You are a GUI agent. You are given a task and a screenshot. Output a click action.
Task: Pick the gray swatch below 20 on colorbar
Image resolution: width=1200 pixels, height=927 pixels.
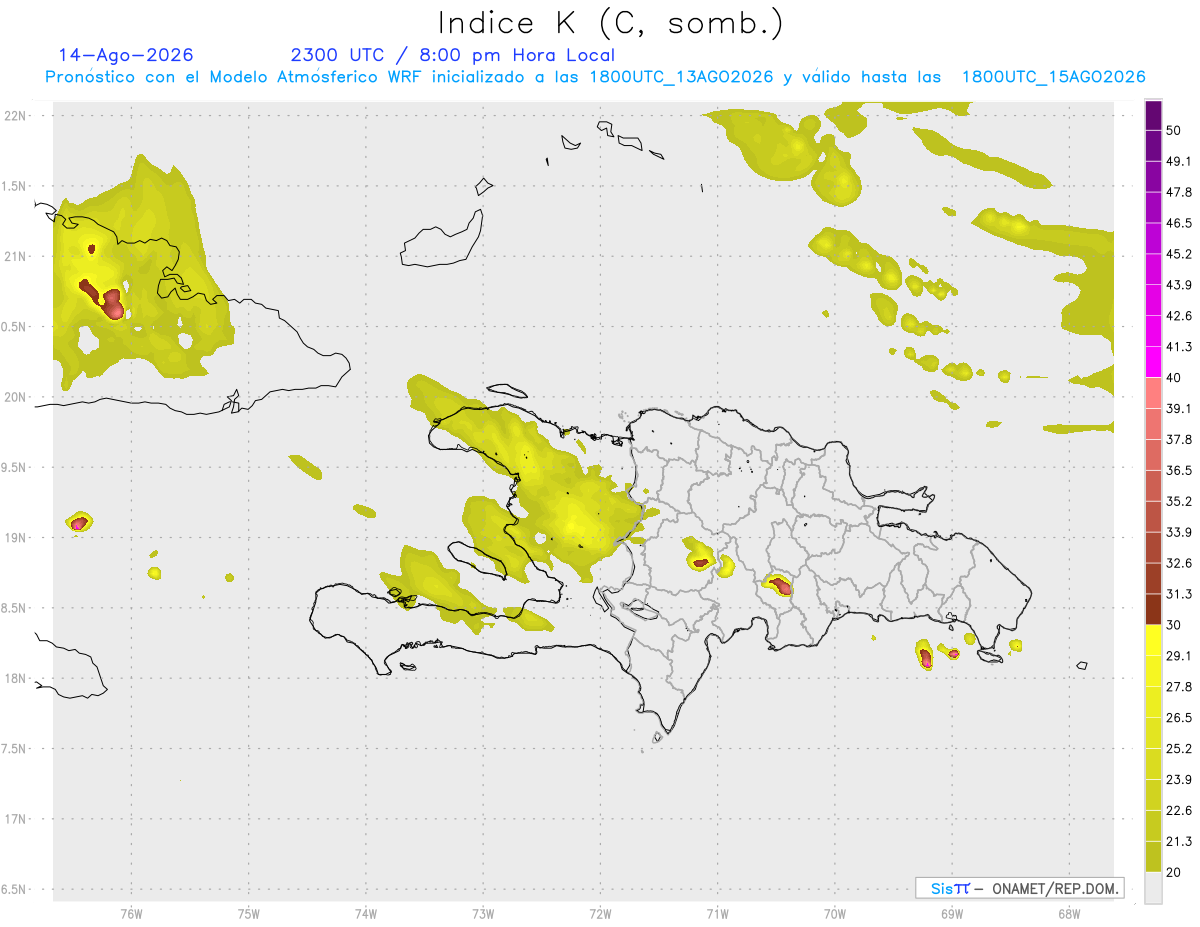1153,888
